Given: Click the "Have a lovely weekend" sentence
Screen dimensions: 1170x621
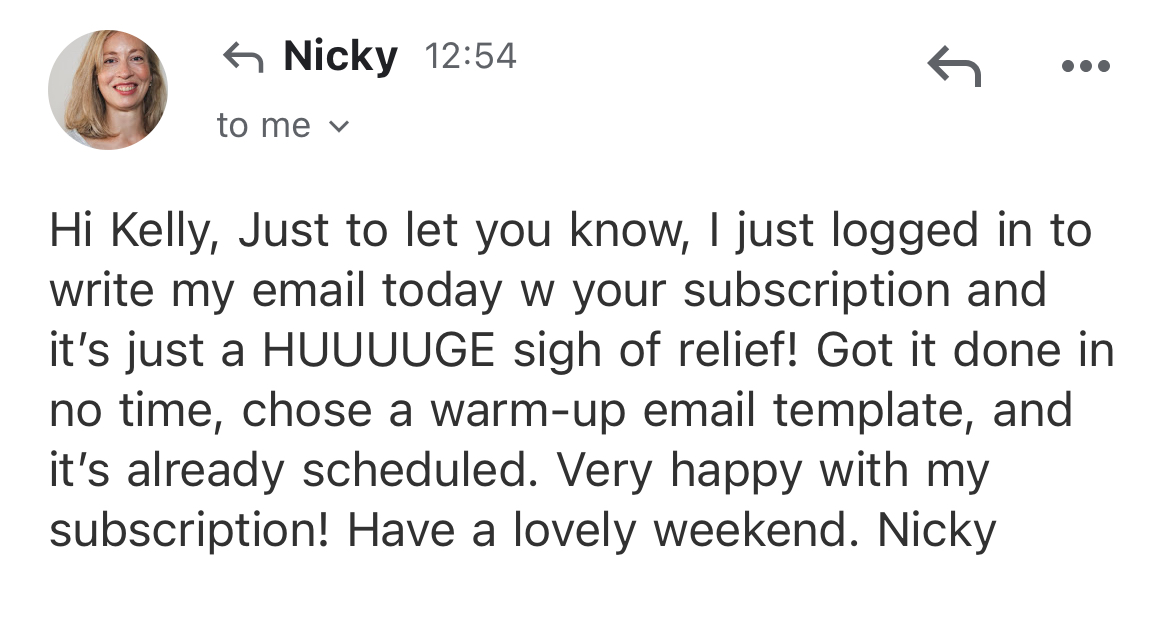Looking at the screenshot, I should [x=604, y=531].
